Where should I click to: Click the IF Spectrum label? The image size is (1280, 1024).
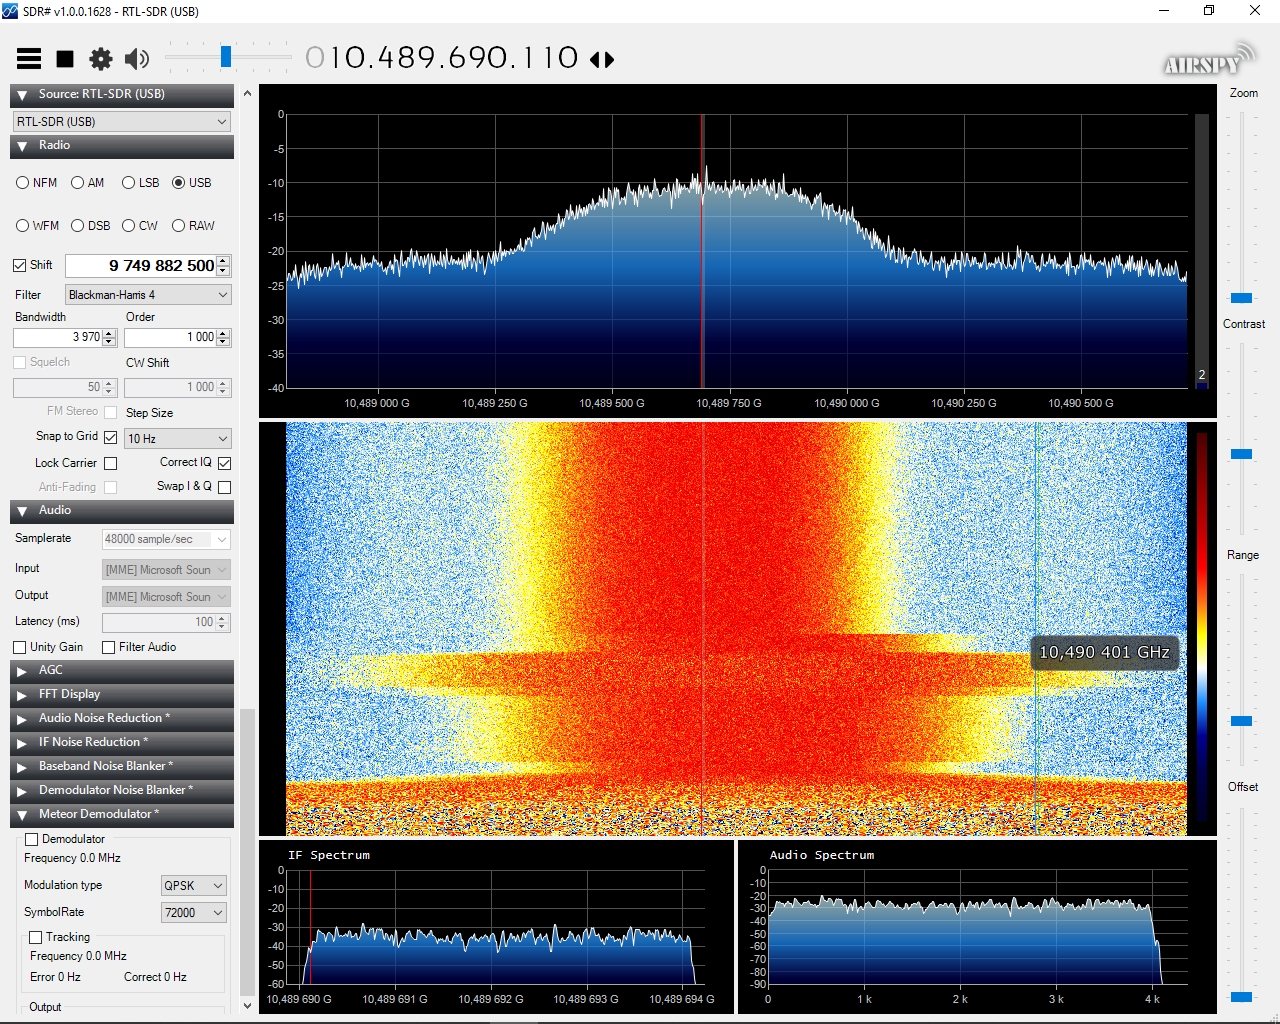(329, 856)
